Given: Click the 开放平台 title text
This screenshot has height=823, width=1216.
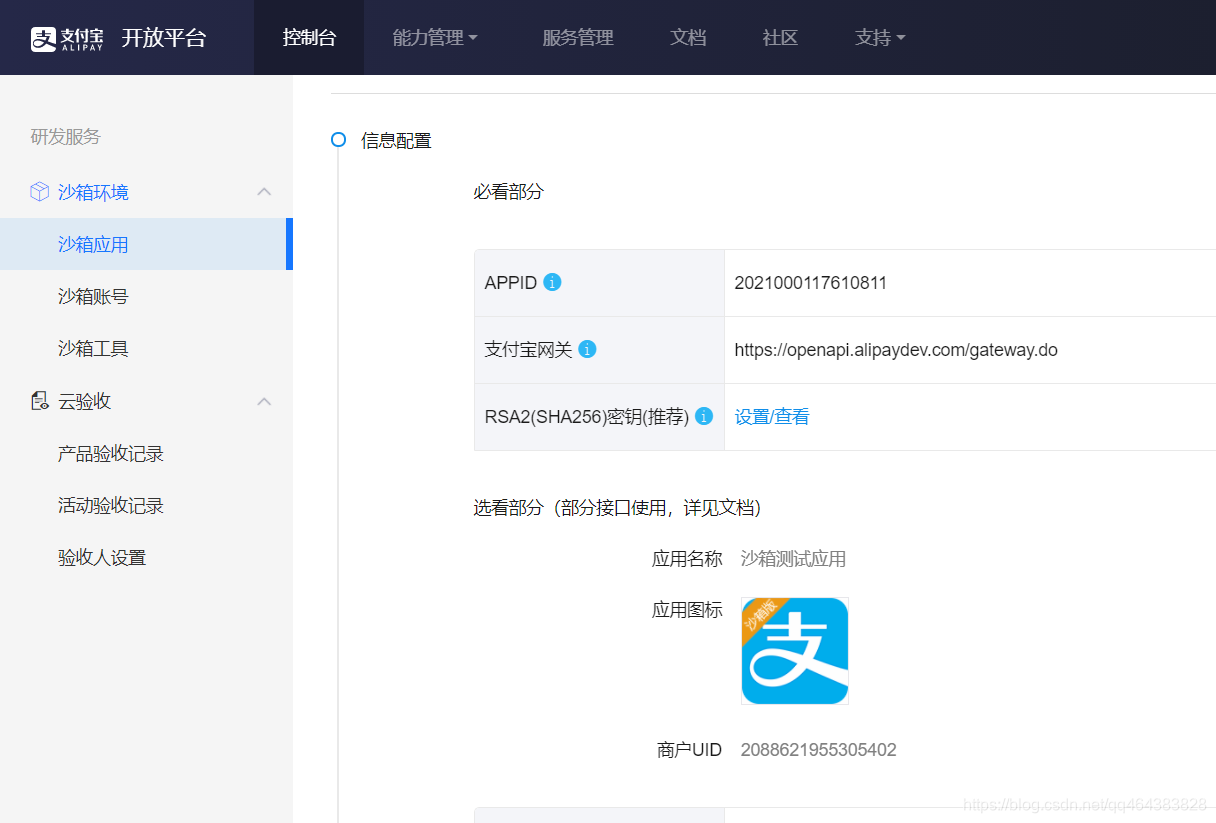Looking at the screenshot, I should (x=164, y=38).
